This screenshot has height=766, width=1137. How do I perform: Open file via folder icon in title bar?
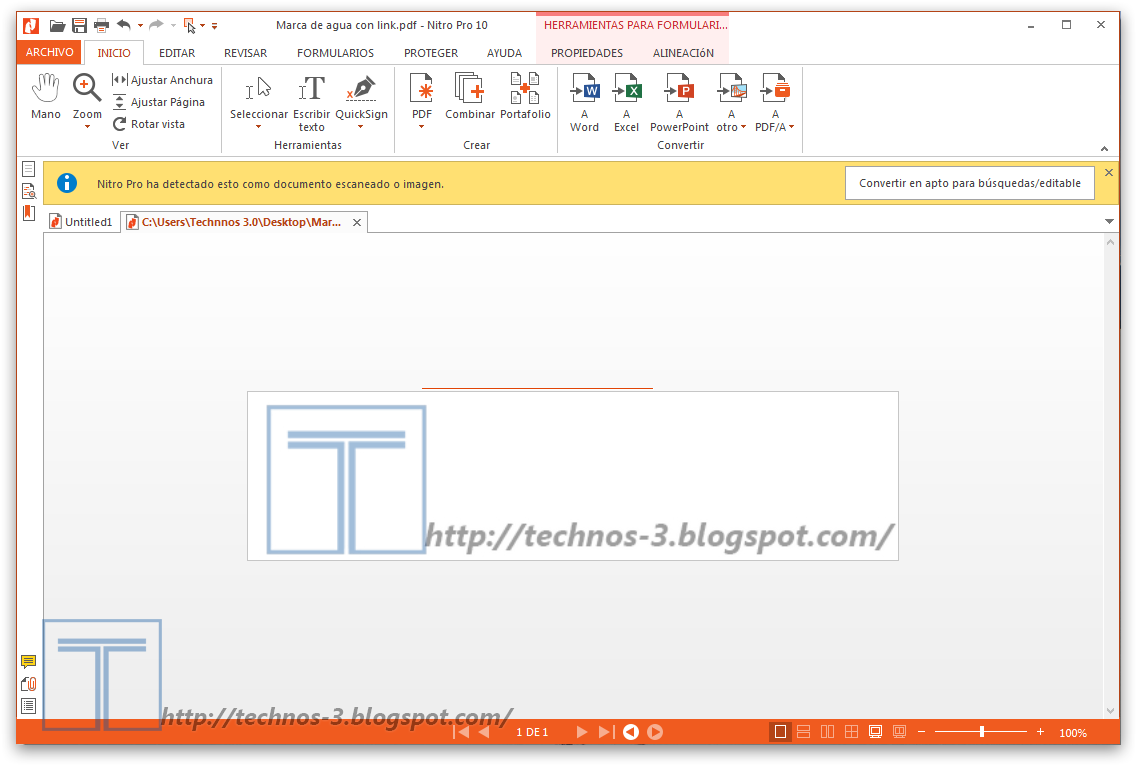pyautogui.click(x=57, y=25)
